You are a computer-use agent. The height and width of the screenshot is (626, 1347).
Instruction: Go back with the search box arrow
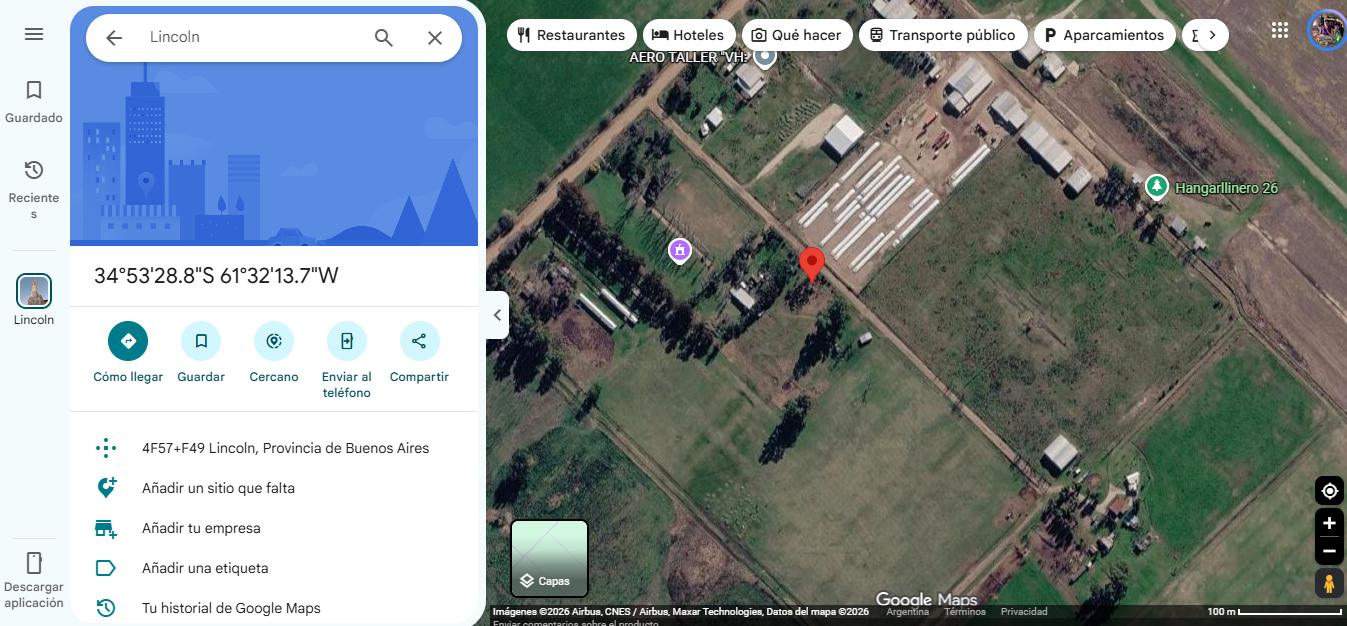pyautogui.click(x=114, y=38)
